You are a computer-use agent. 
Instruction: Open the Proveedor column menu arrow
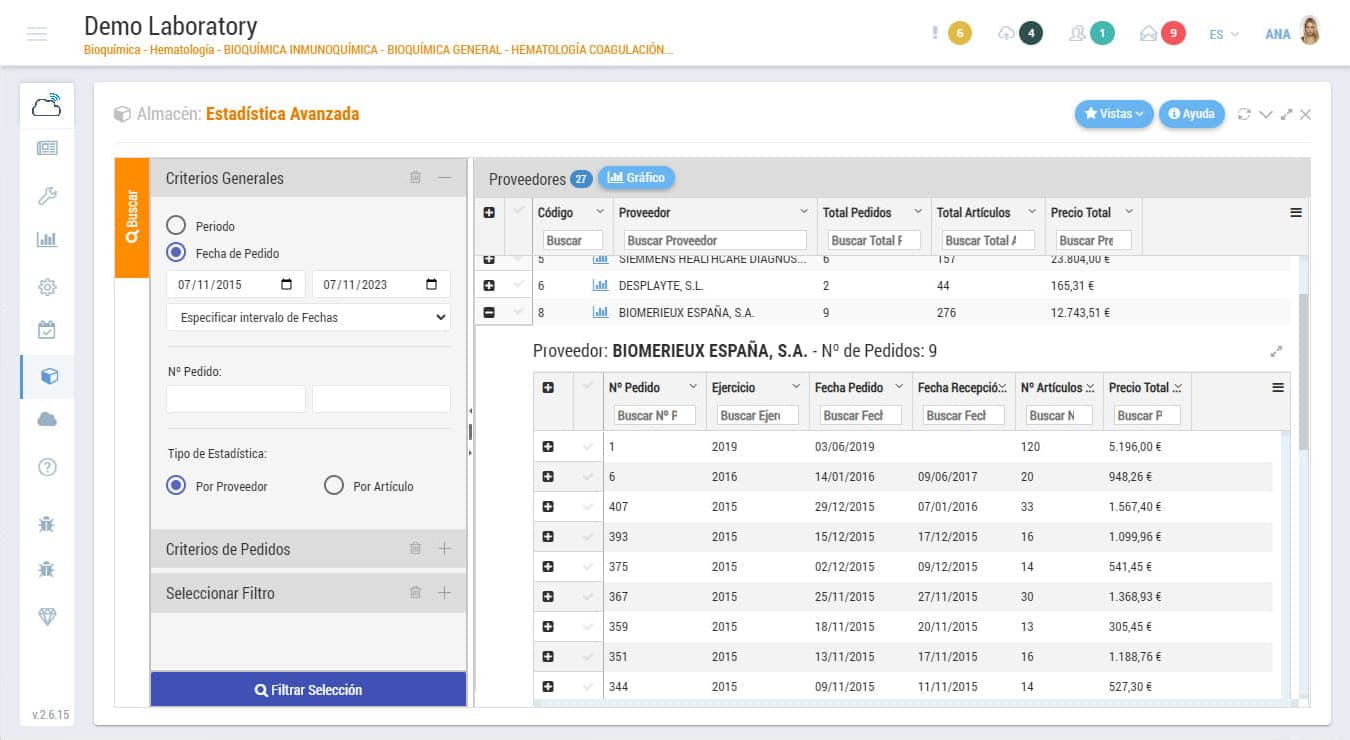pyautogui.click(x=804, y=212)
